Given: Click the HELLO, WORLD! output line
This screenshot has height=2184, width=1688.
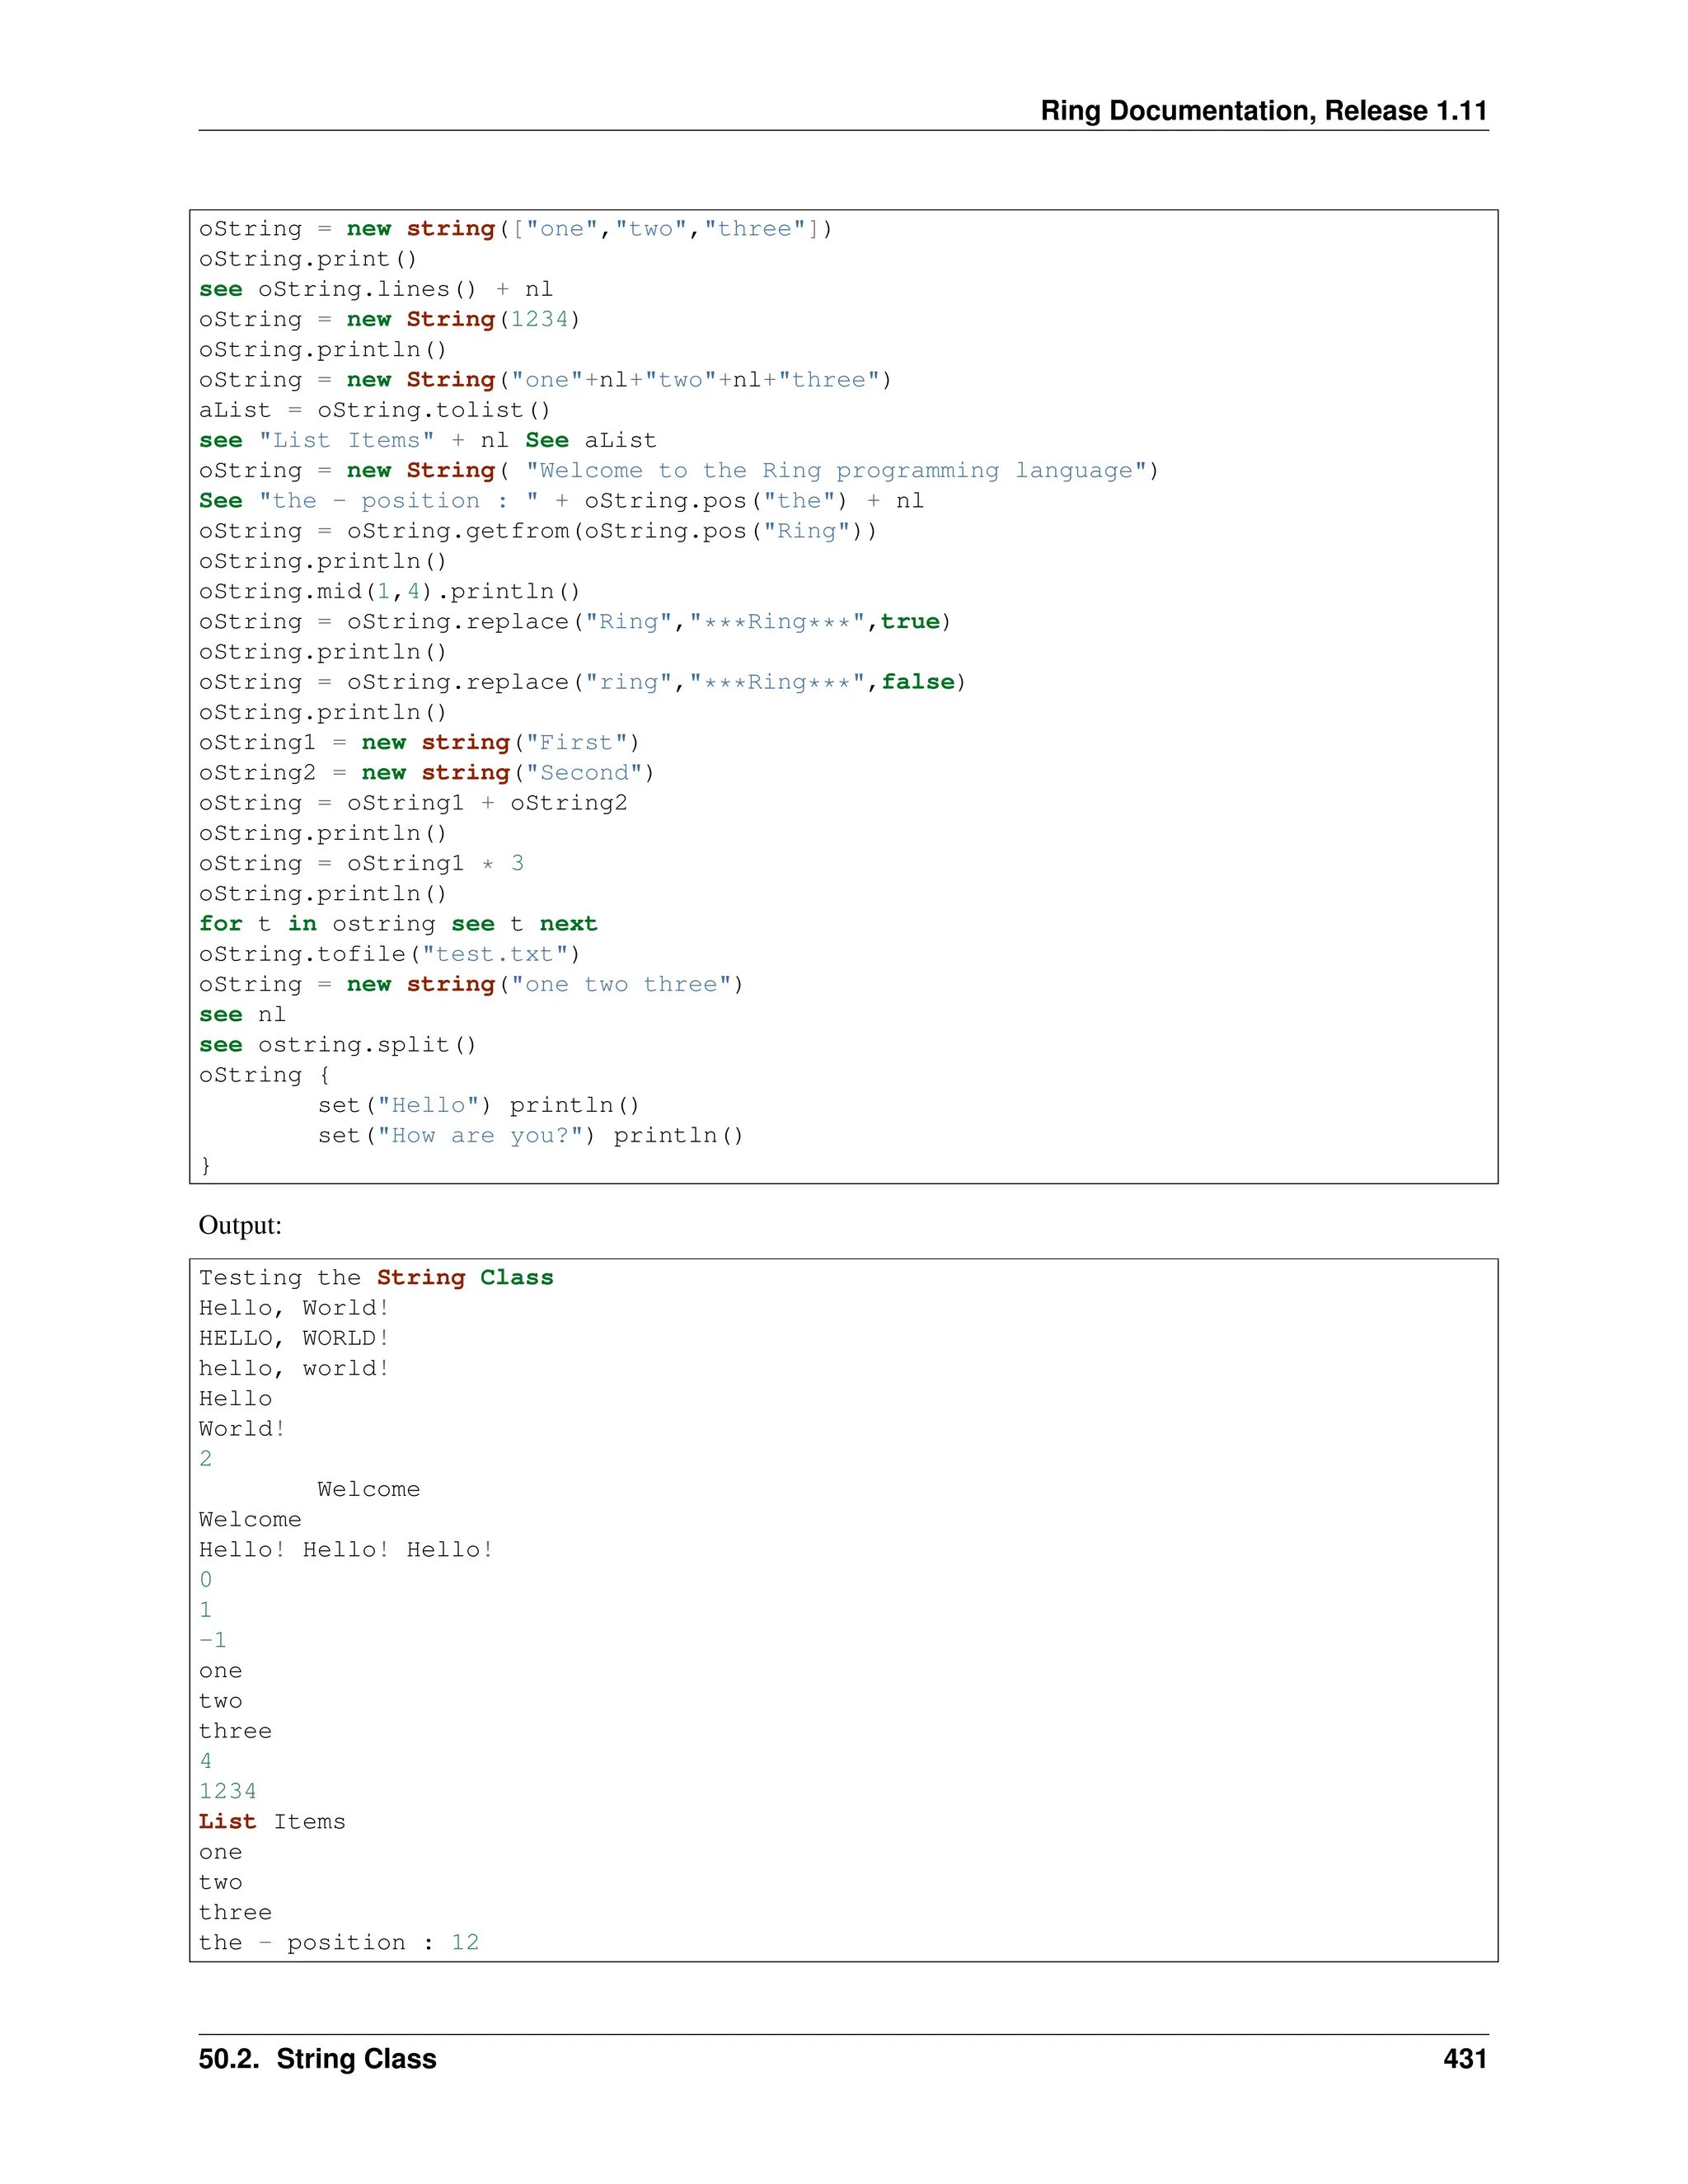Looking at the screenshot, I should 294,1338.
